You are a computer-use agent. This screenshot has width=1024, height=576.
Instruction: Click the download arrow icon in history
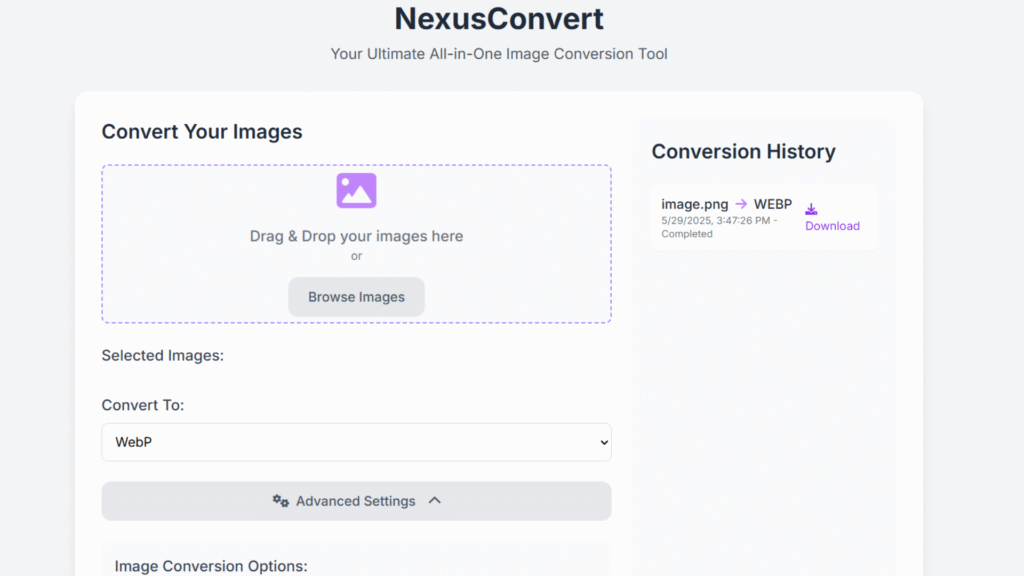[x=811, y=209]
